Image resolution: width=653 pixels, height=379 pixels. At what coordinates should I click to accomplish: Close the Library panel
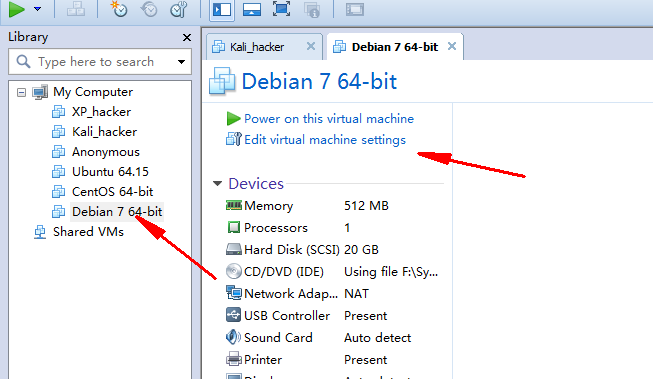[187, 37]
